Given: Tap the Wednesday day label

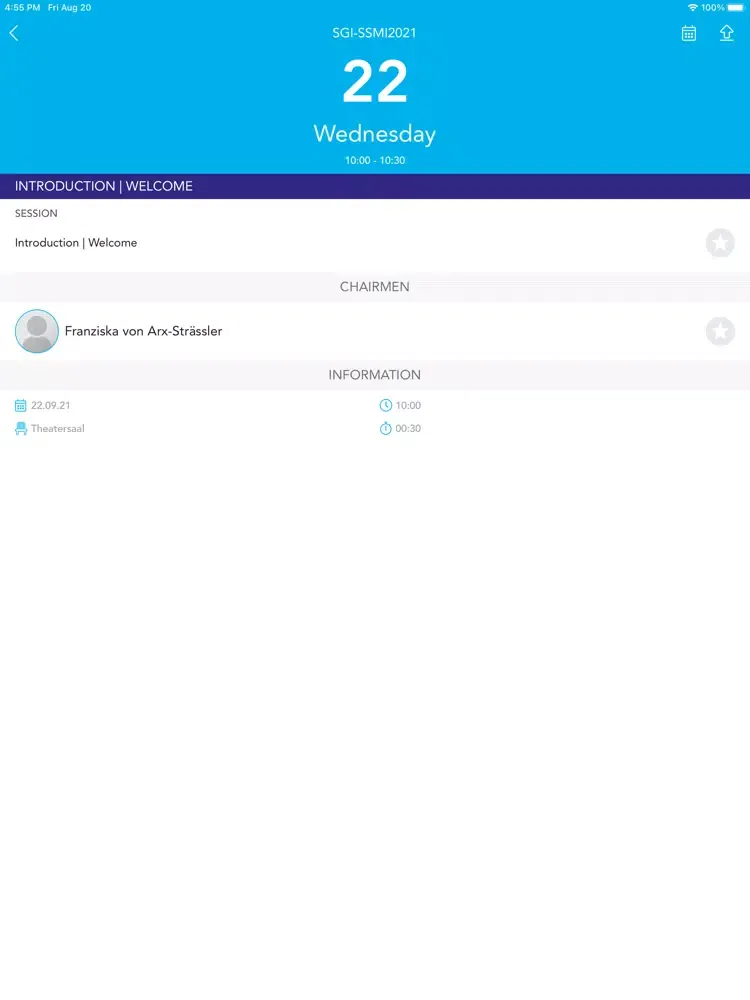Looking at the screenshot, I should [x=375, y=134].
